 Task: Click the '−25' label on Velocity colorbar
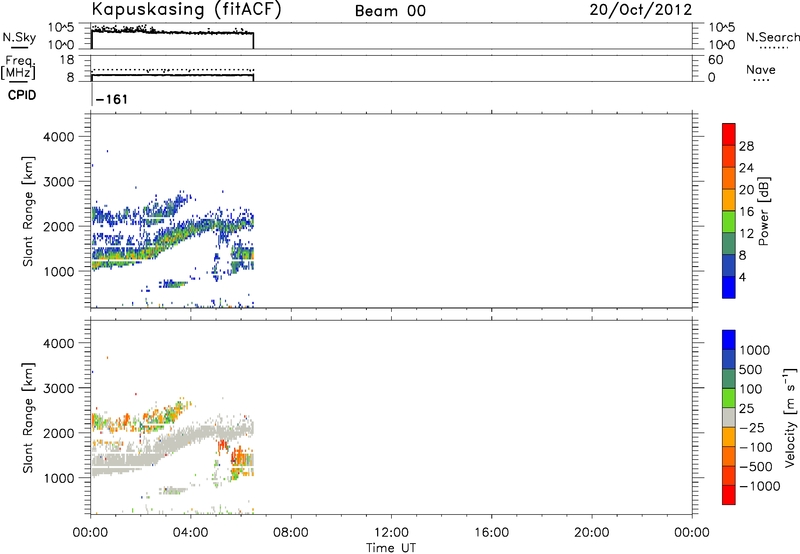pyautogui.click(x=752, y=428)
